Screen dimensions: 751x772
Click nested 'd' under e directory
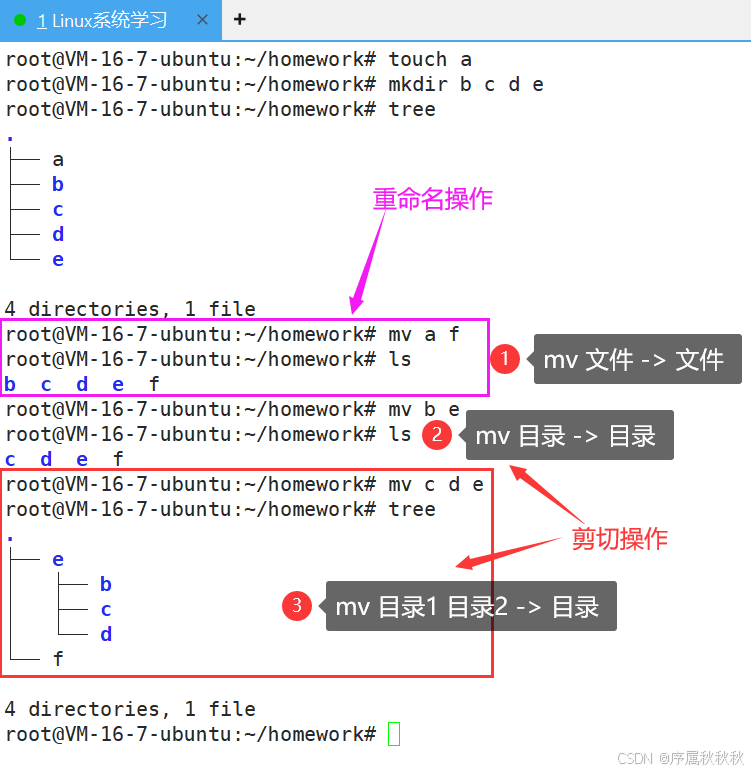(x=106, y=634)
